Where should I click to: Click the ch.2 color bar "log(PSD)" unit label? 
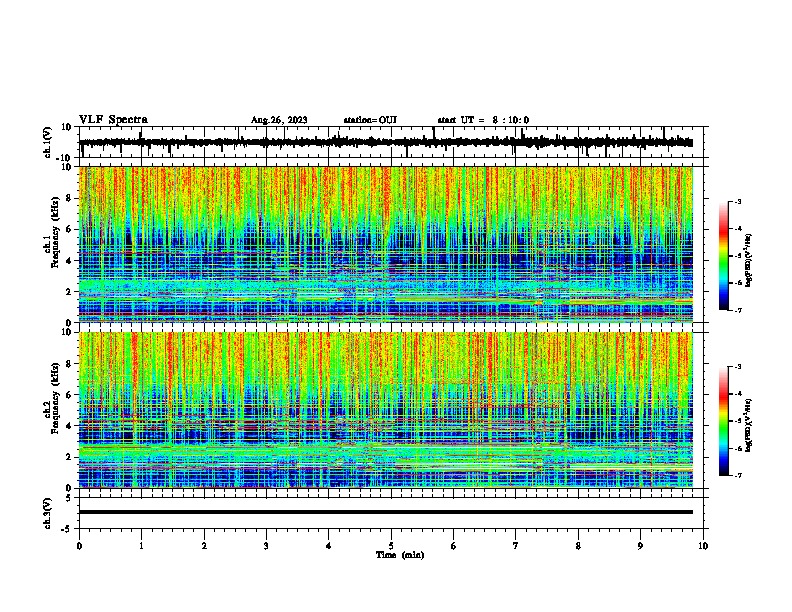click(x=749, y=425)
